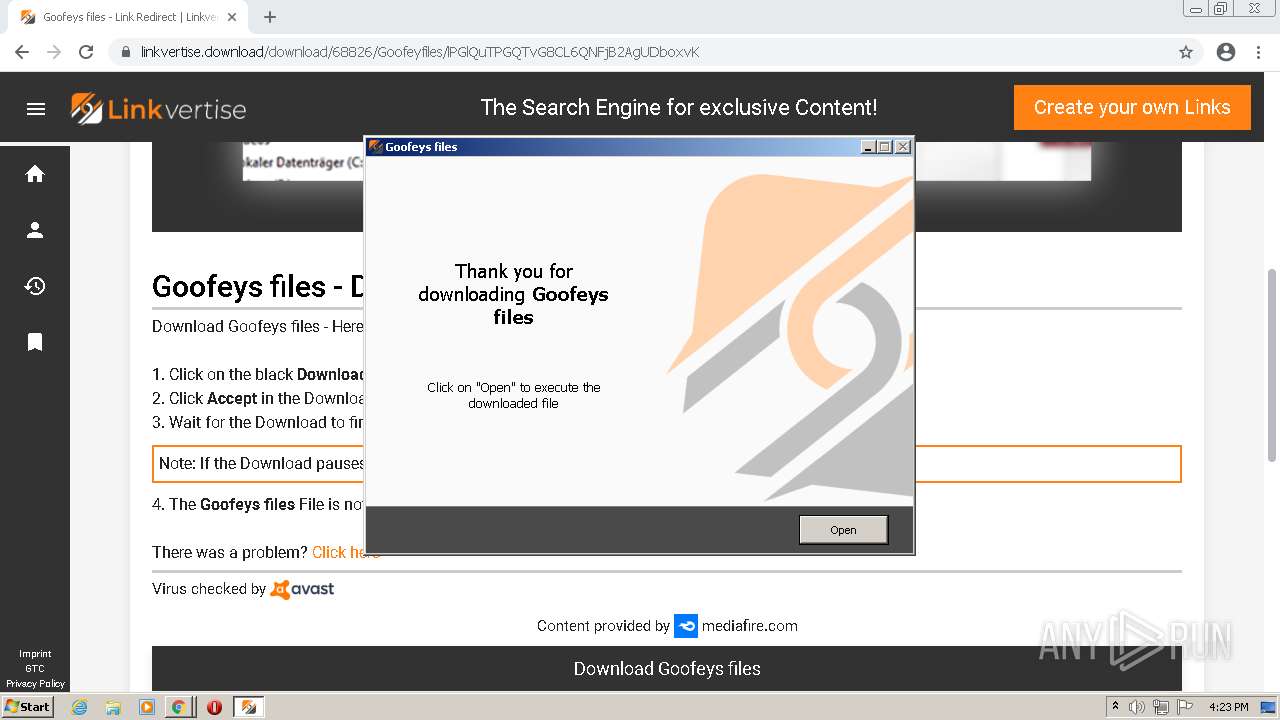Click the Linkvertise logo

coord(158,108)
